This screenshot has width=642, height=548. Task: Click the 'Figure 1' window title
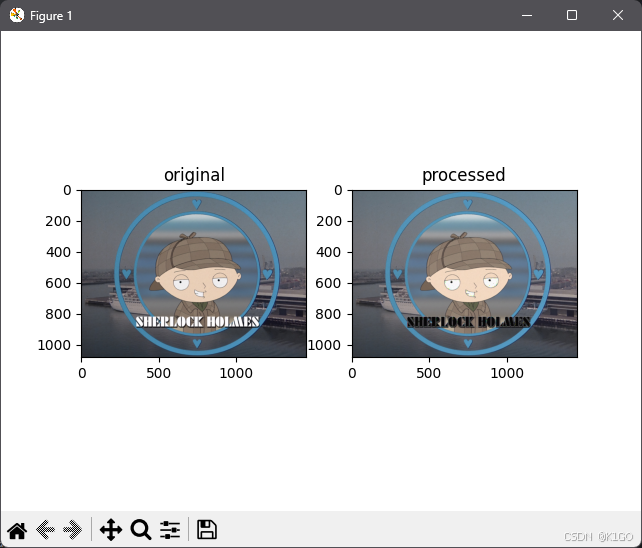[x=51, y=16]
